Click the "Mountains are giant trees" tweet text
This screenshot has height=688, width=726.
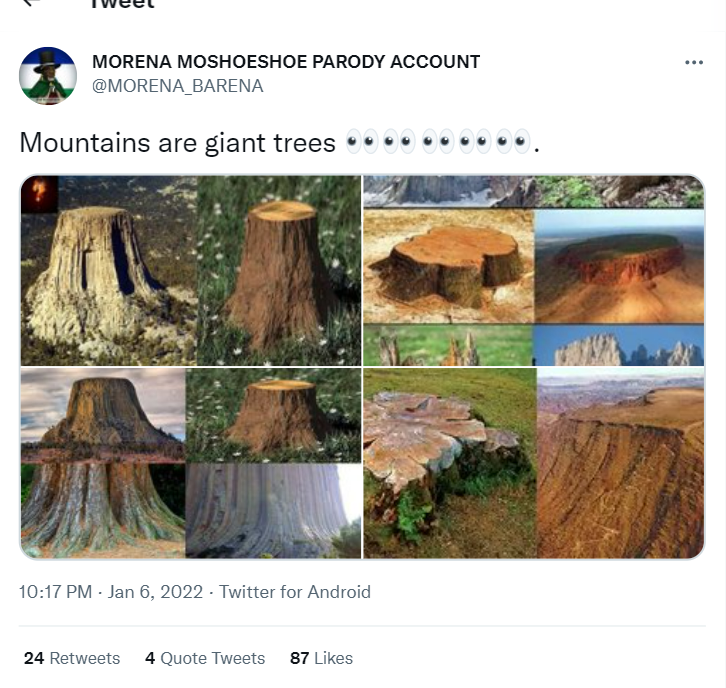(177, 143)
